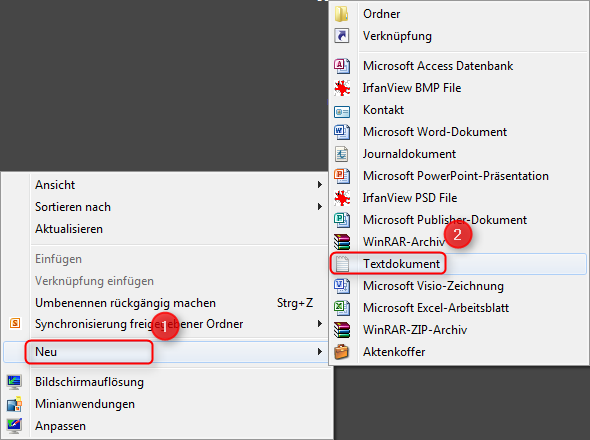Create a new Kontakt

(459, 110)
